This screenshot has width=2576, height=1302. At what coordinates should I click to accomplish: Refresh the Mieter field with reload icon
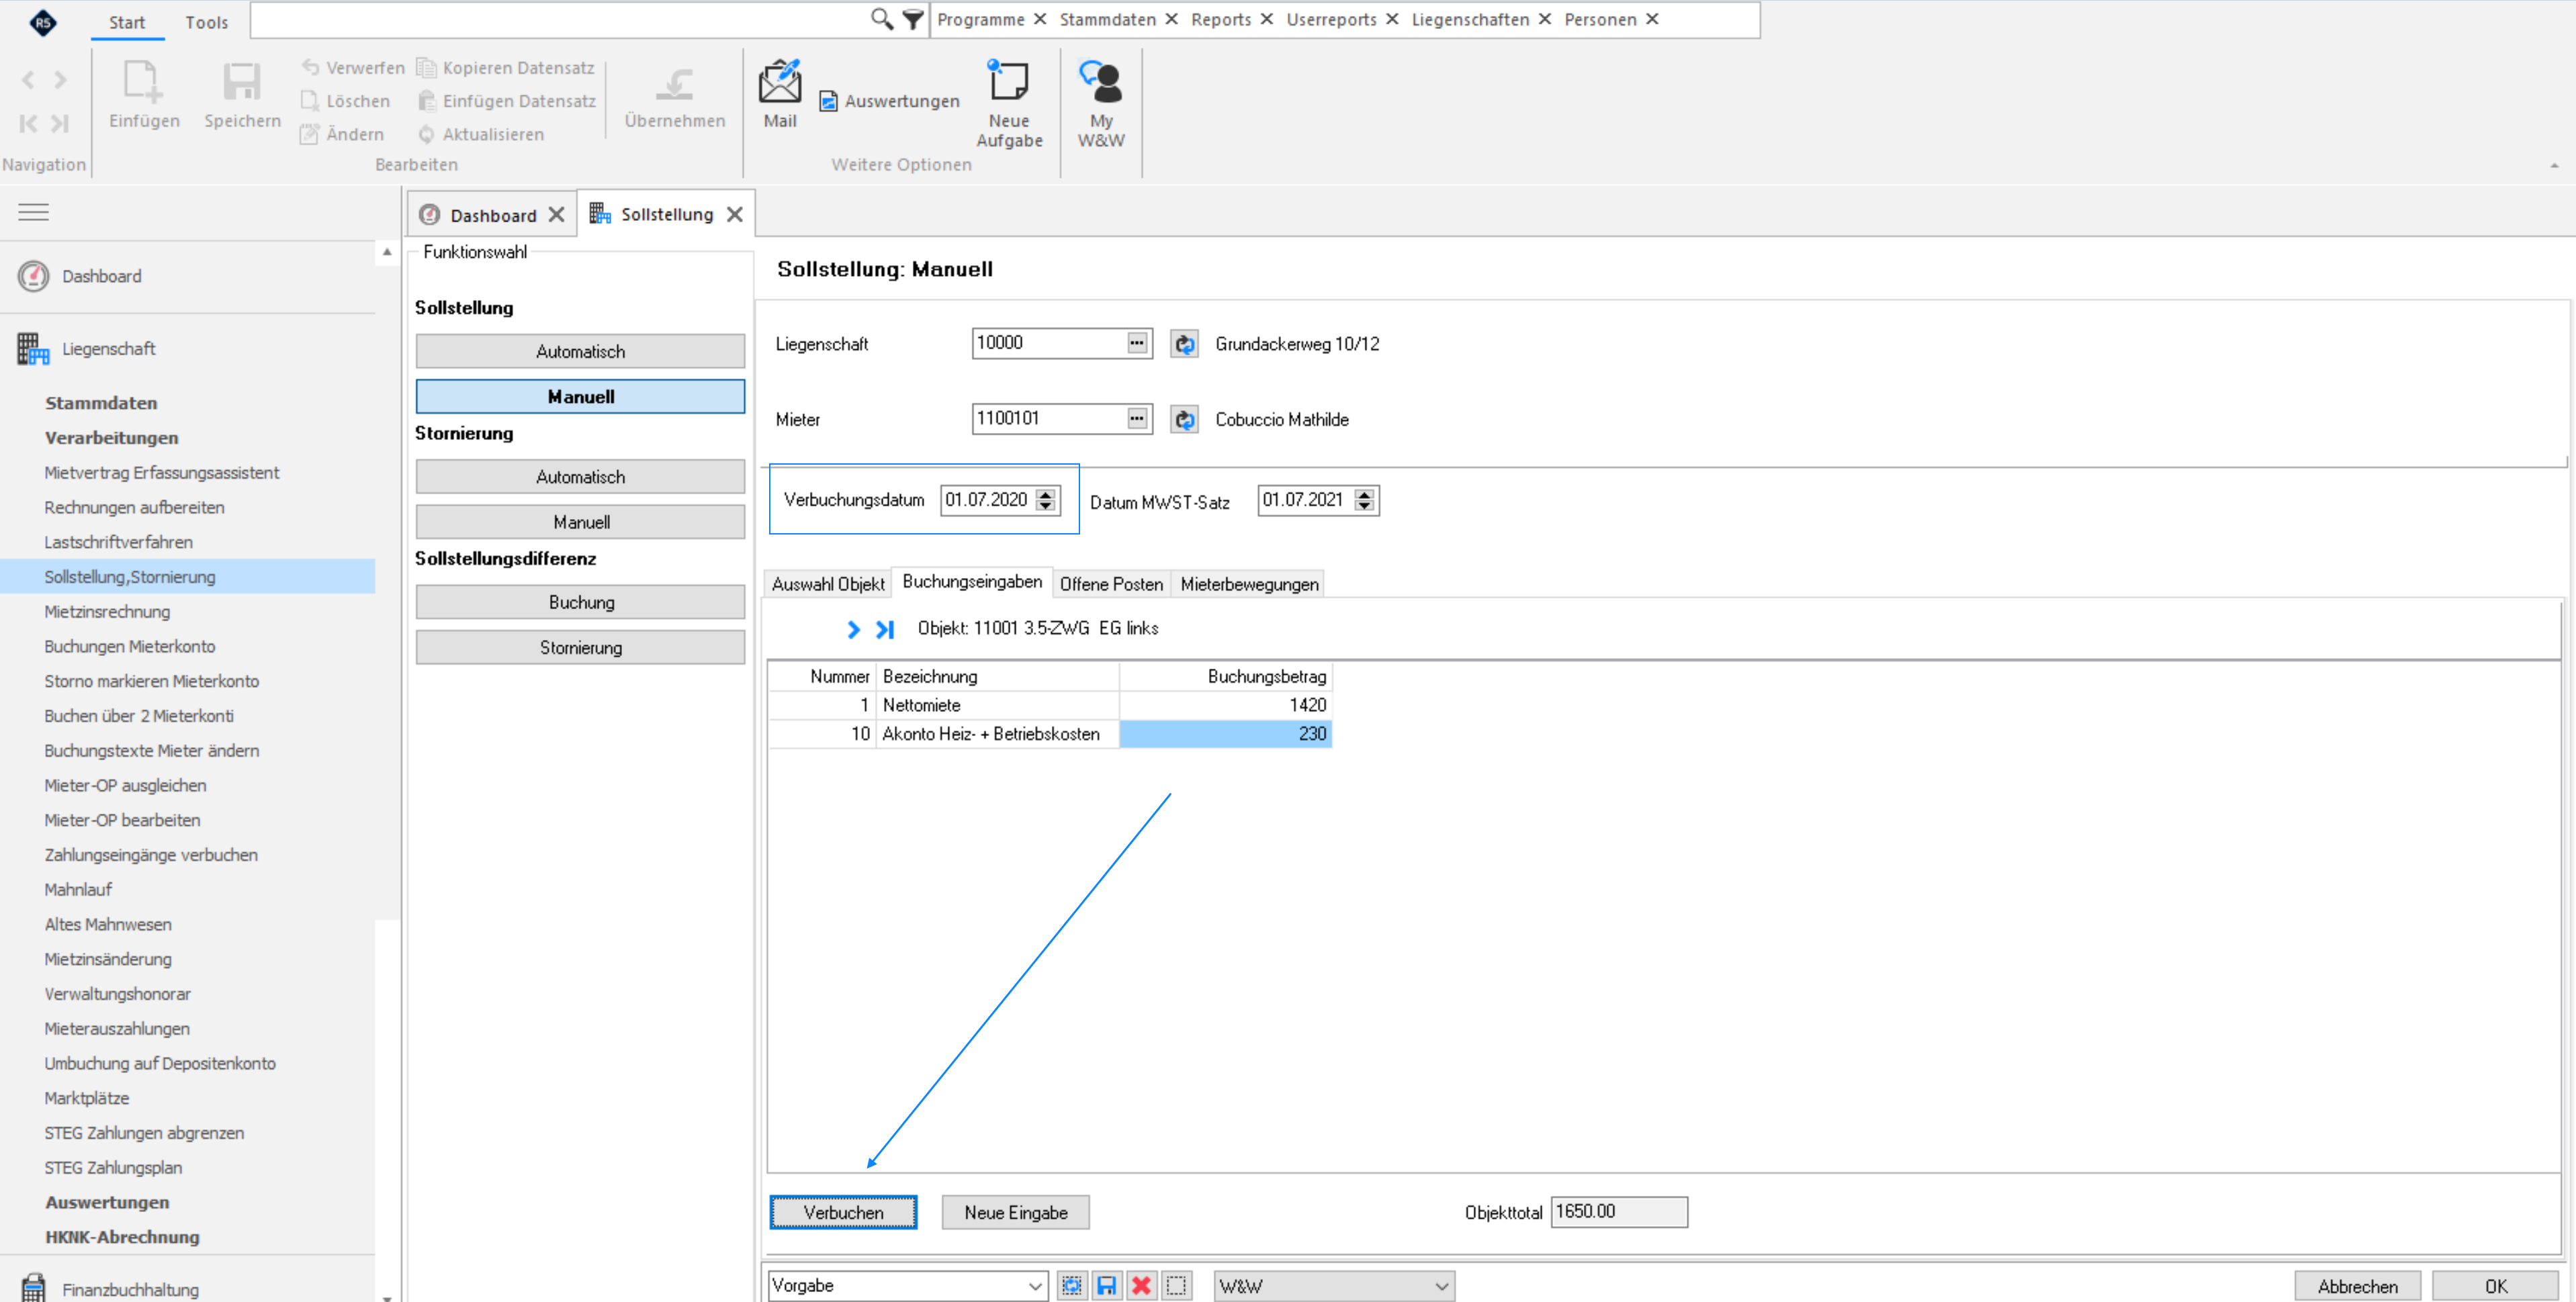coord(1184,420)
